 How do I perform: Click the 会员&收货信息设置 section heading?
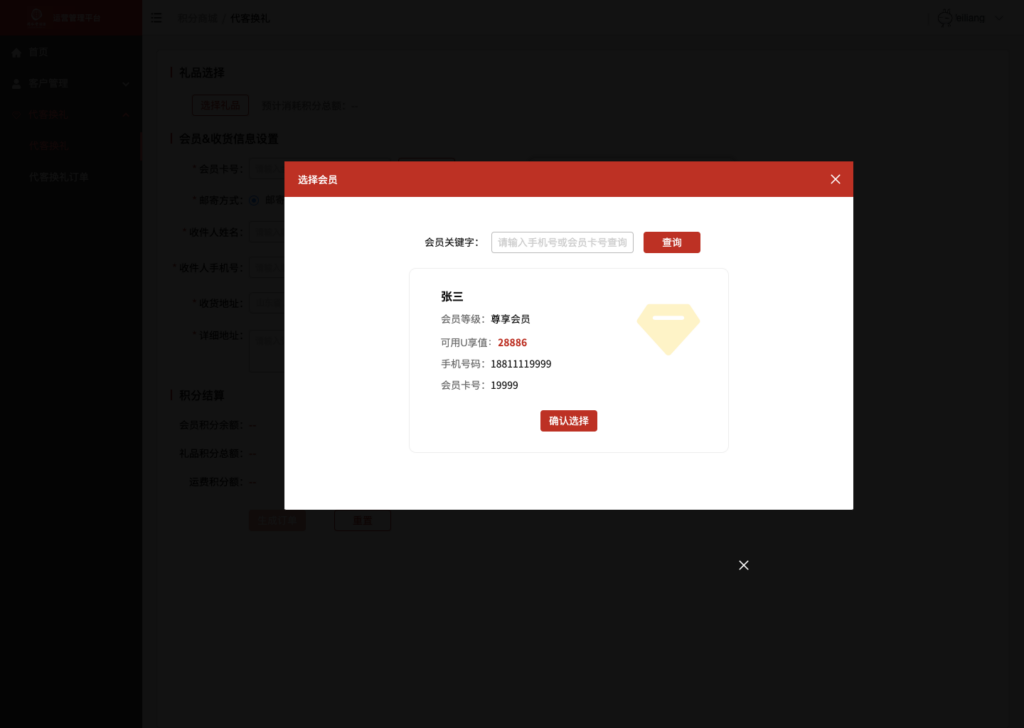(229, 139)
